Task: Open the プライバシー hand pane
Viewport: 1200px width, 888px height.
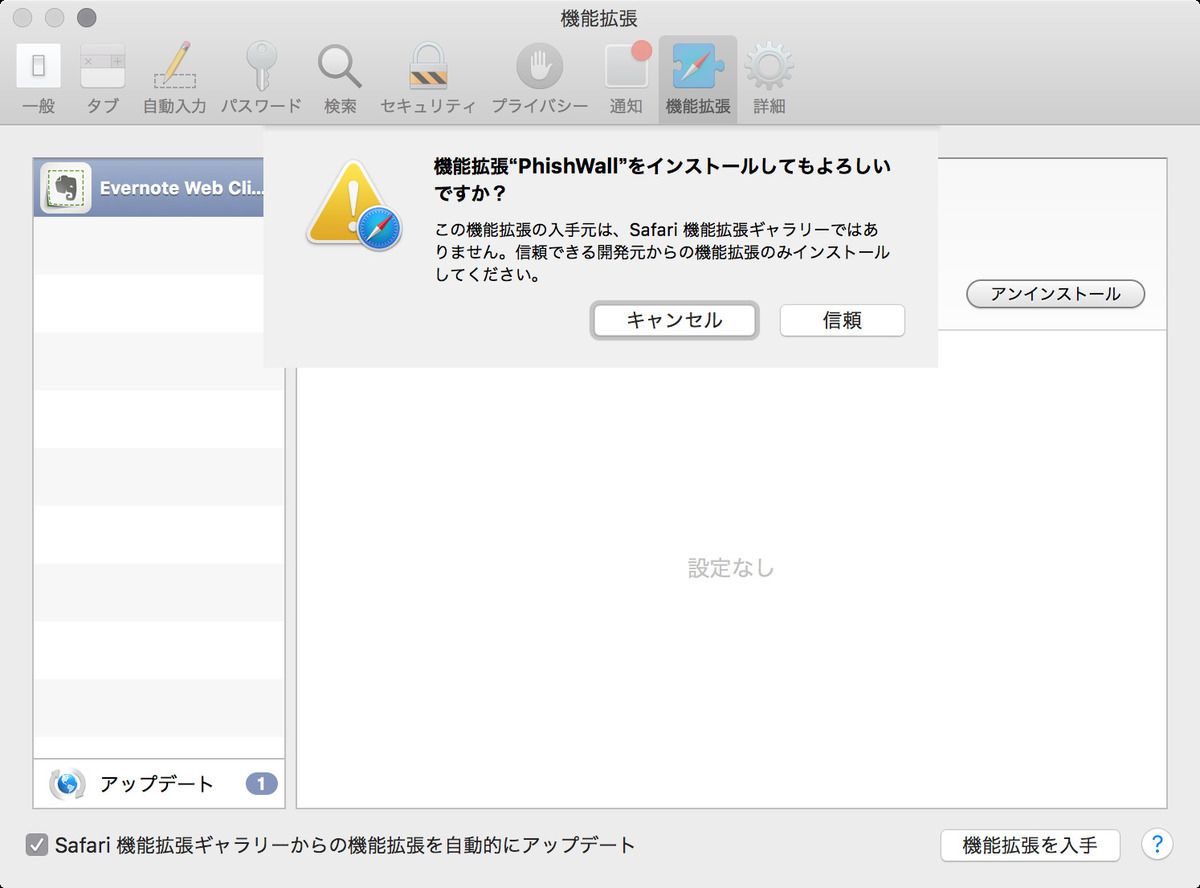Action: click(x=539, y=79)
